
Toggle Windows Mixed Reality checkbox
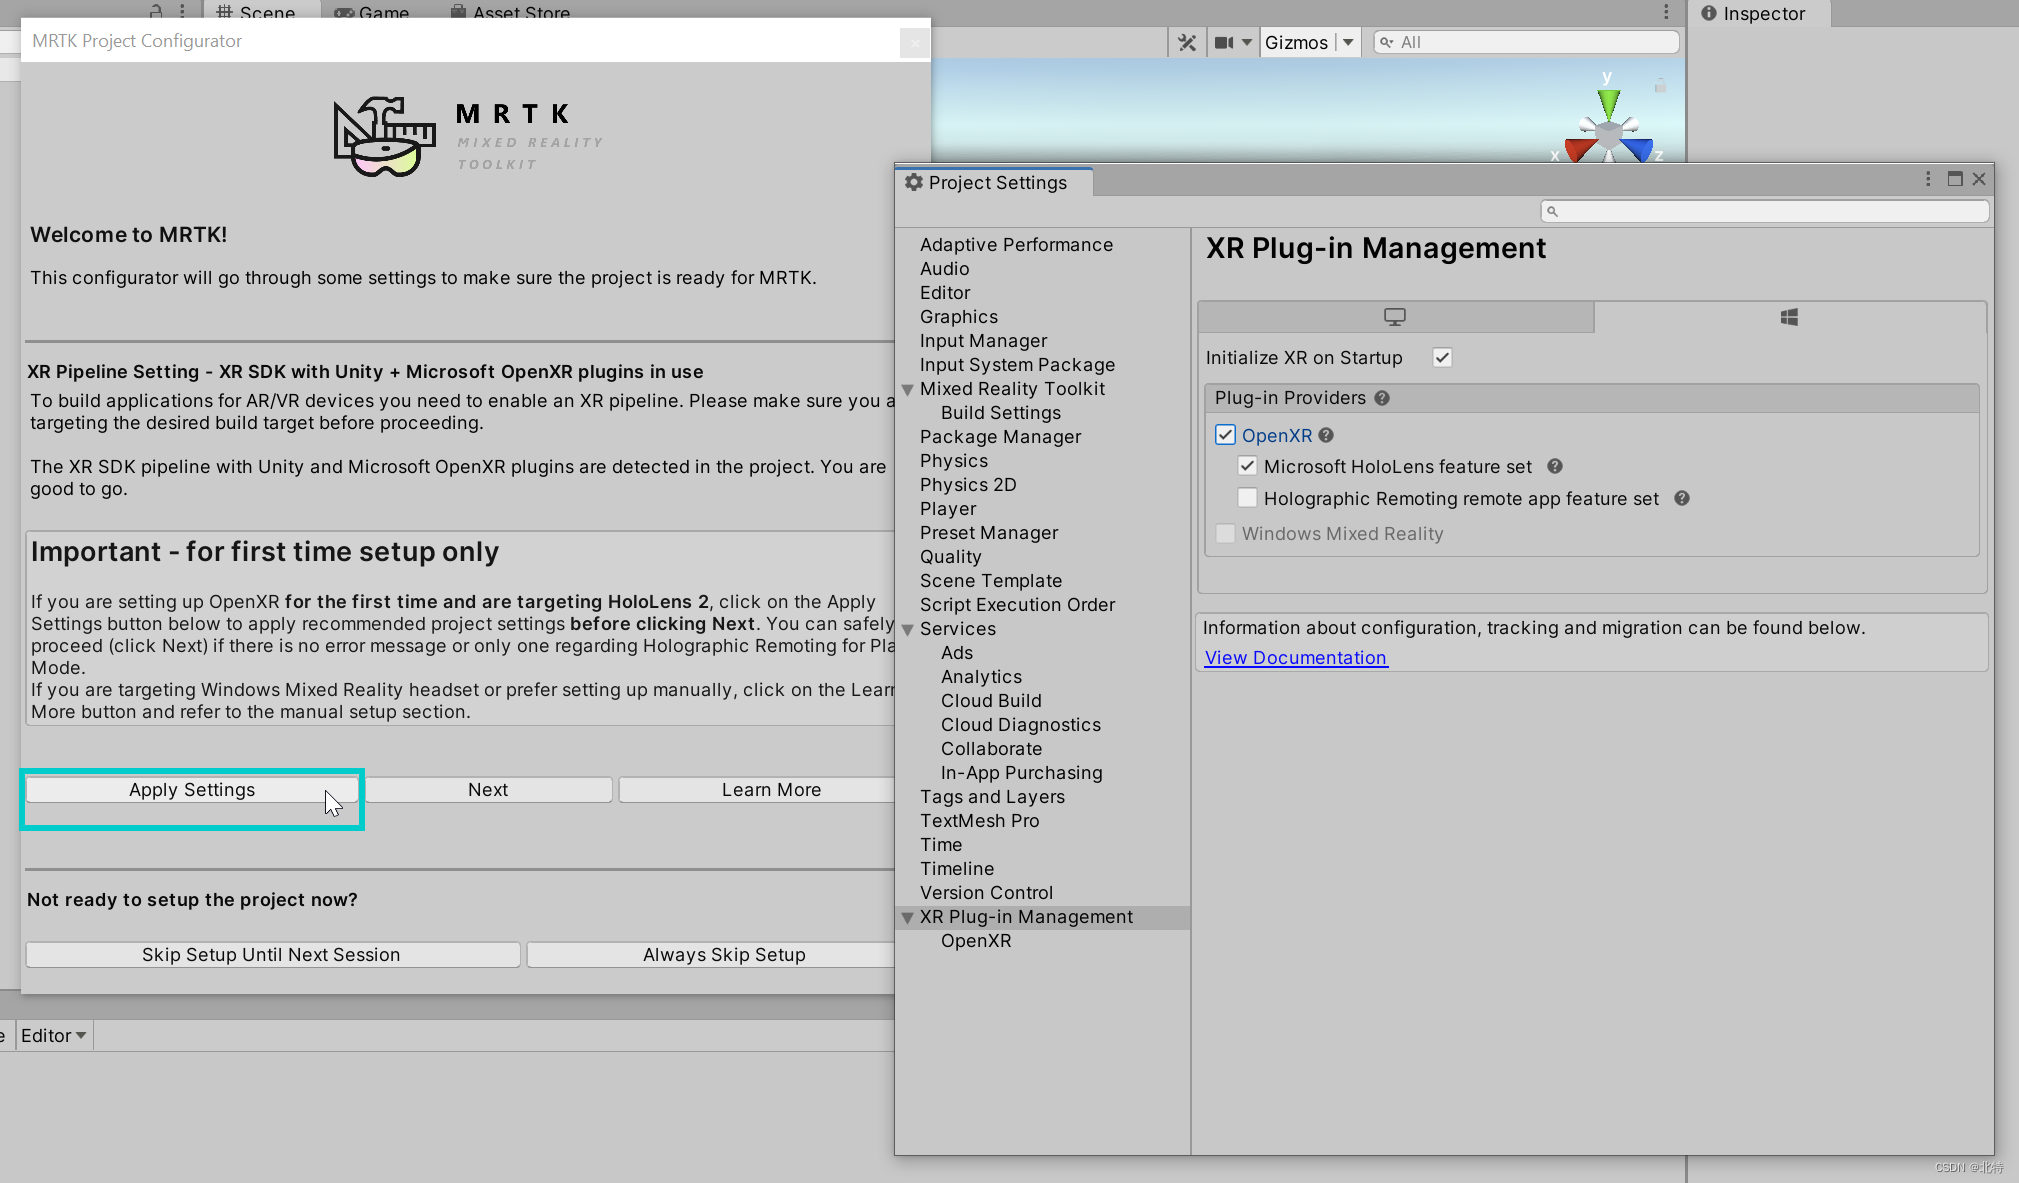(x=1225, y=533)
